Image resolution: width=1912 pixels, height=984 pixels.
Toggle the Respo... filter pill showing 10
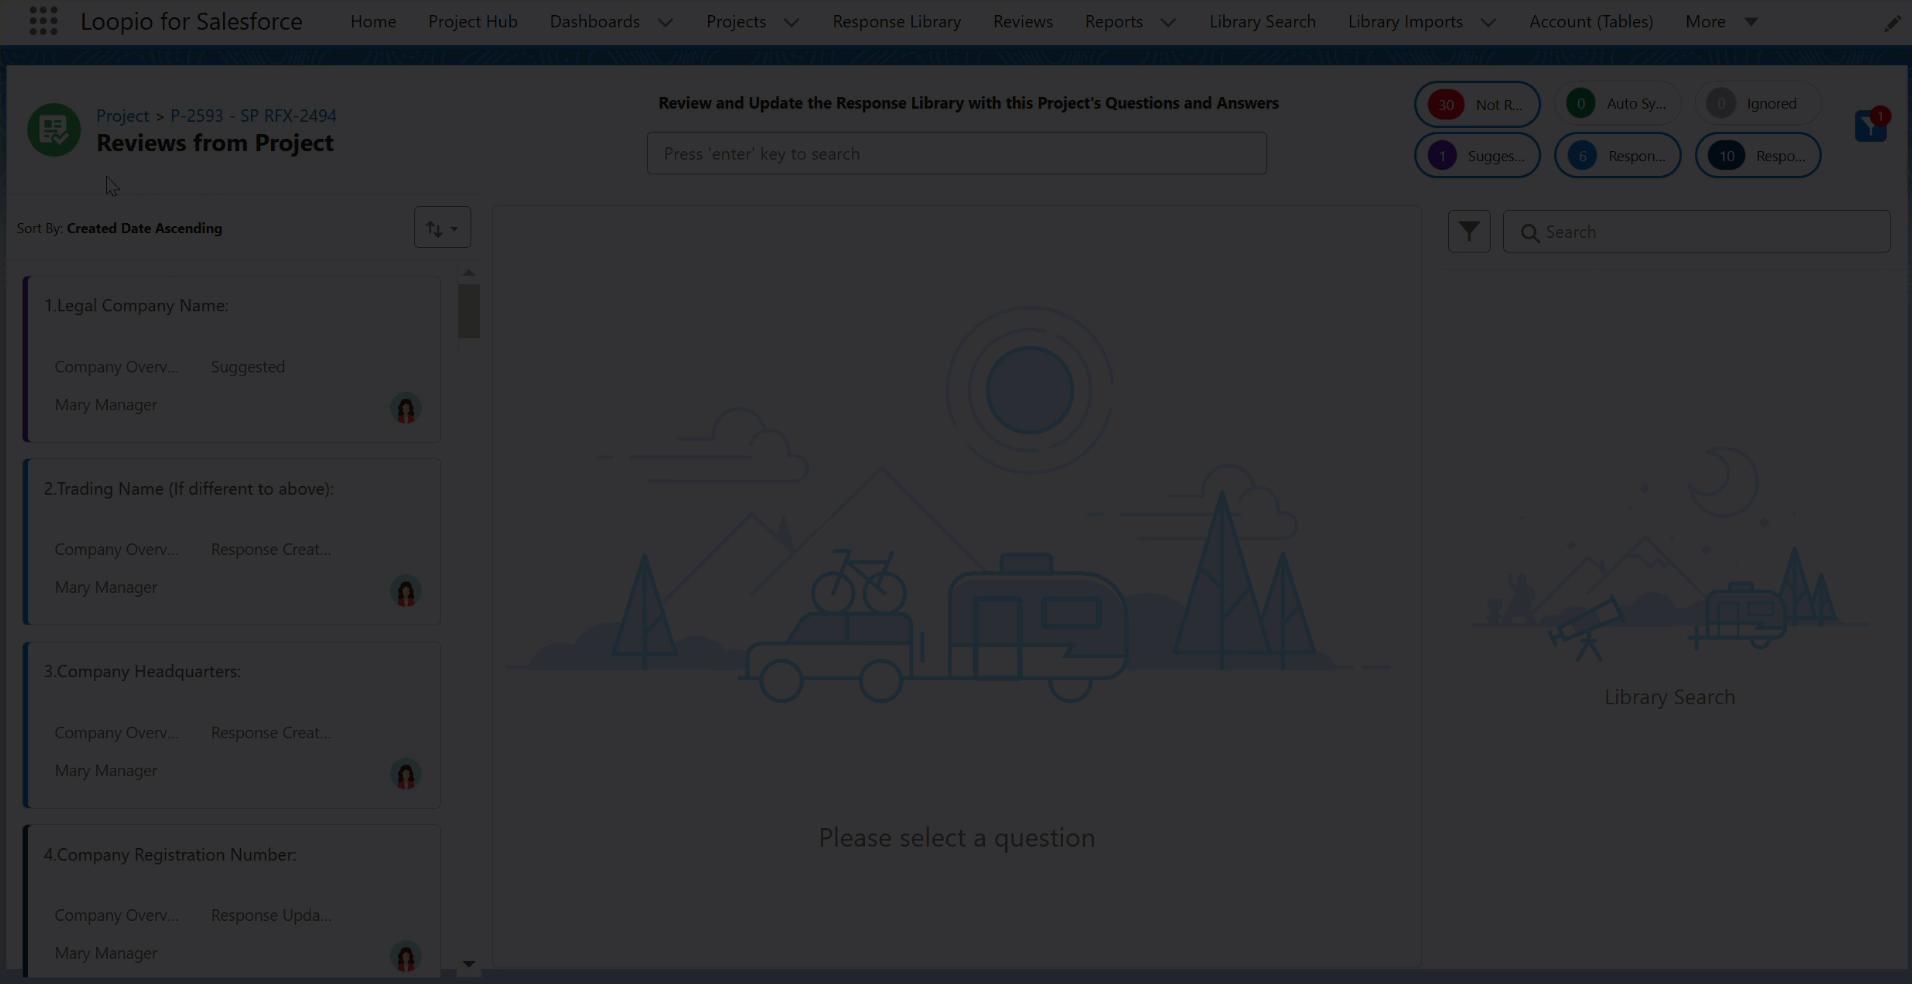(1758, 155)
